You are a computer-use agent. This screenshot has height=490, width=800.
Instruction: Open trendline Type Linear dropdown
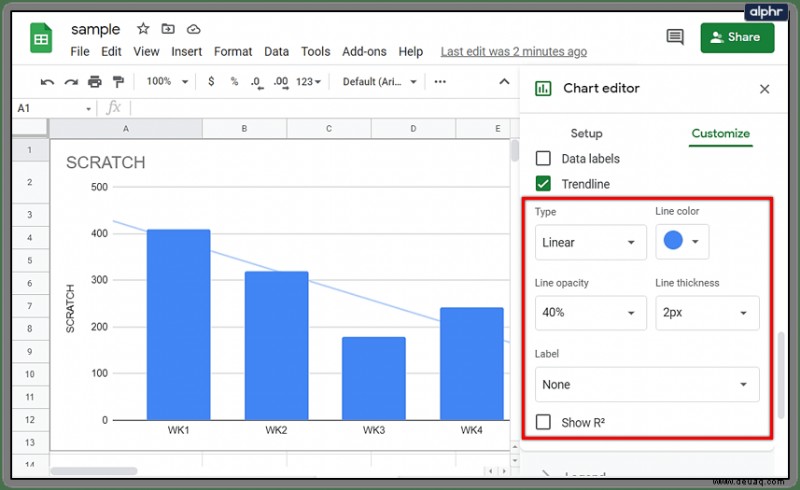coord(590,242)
